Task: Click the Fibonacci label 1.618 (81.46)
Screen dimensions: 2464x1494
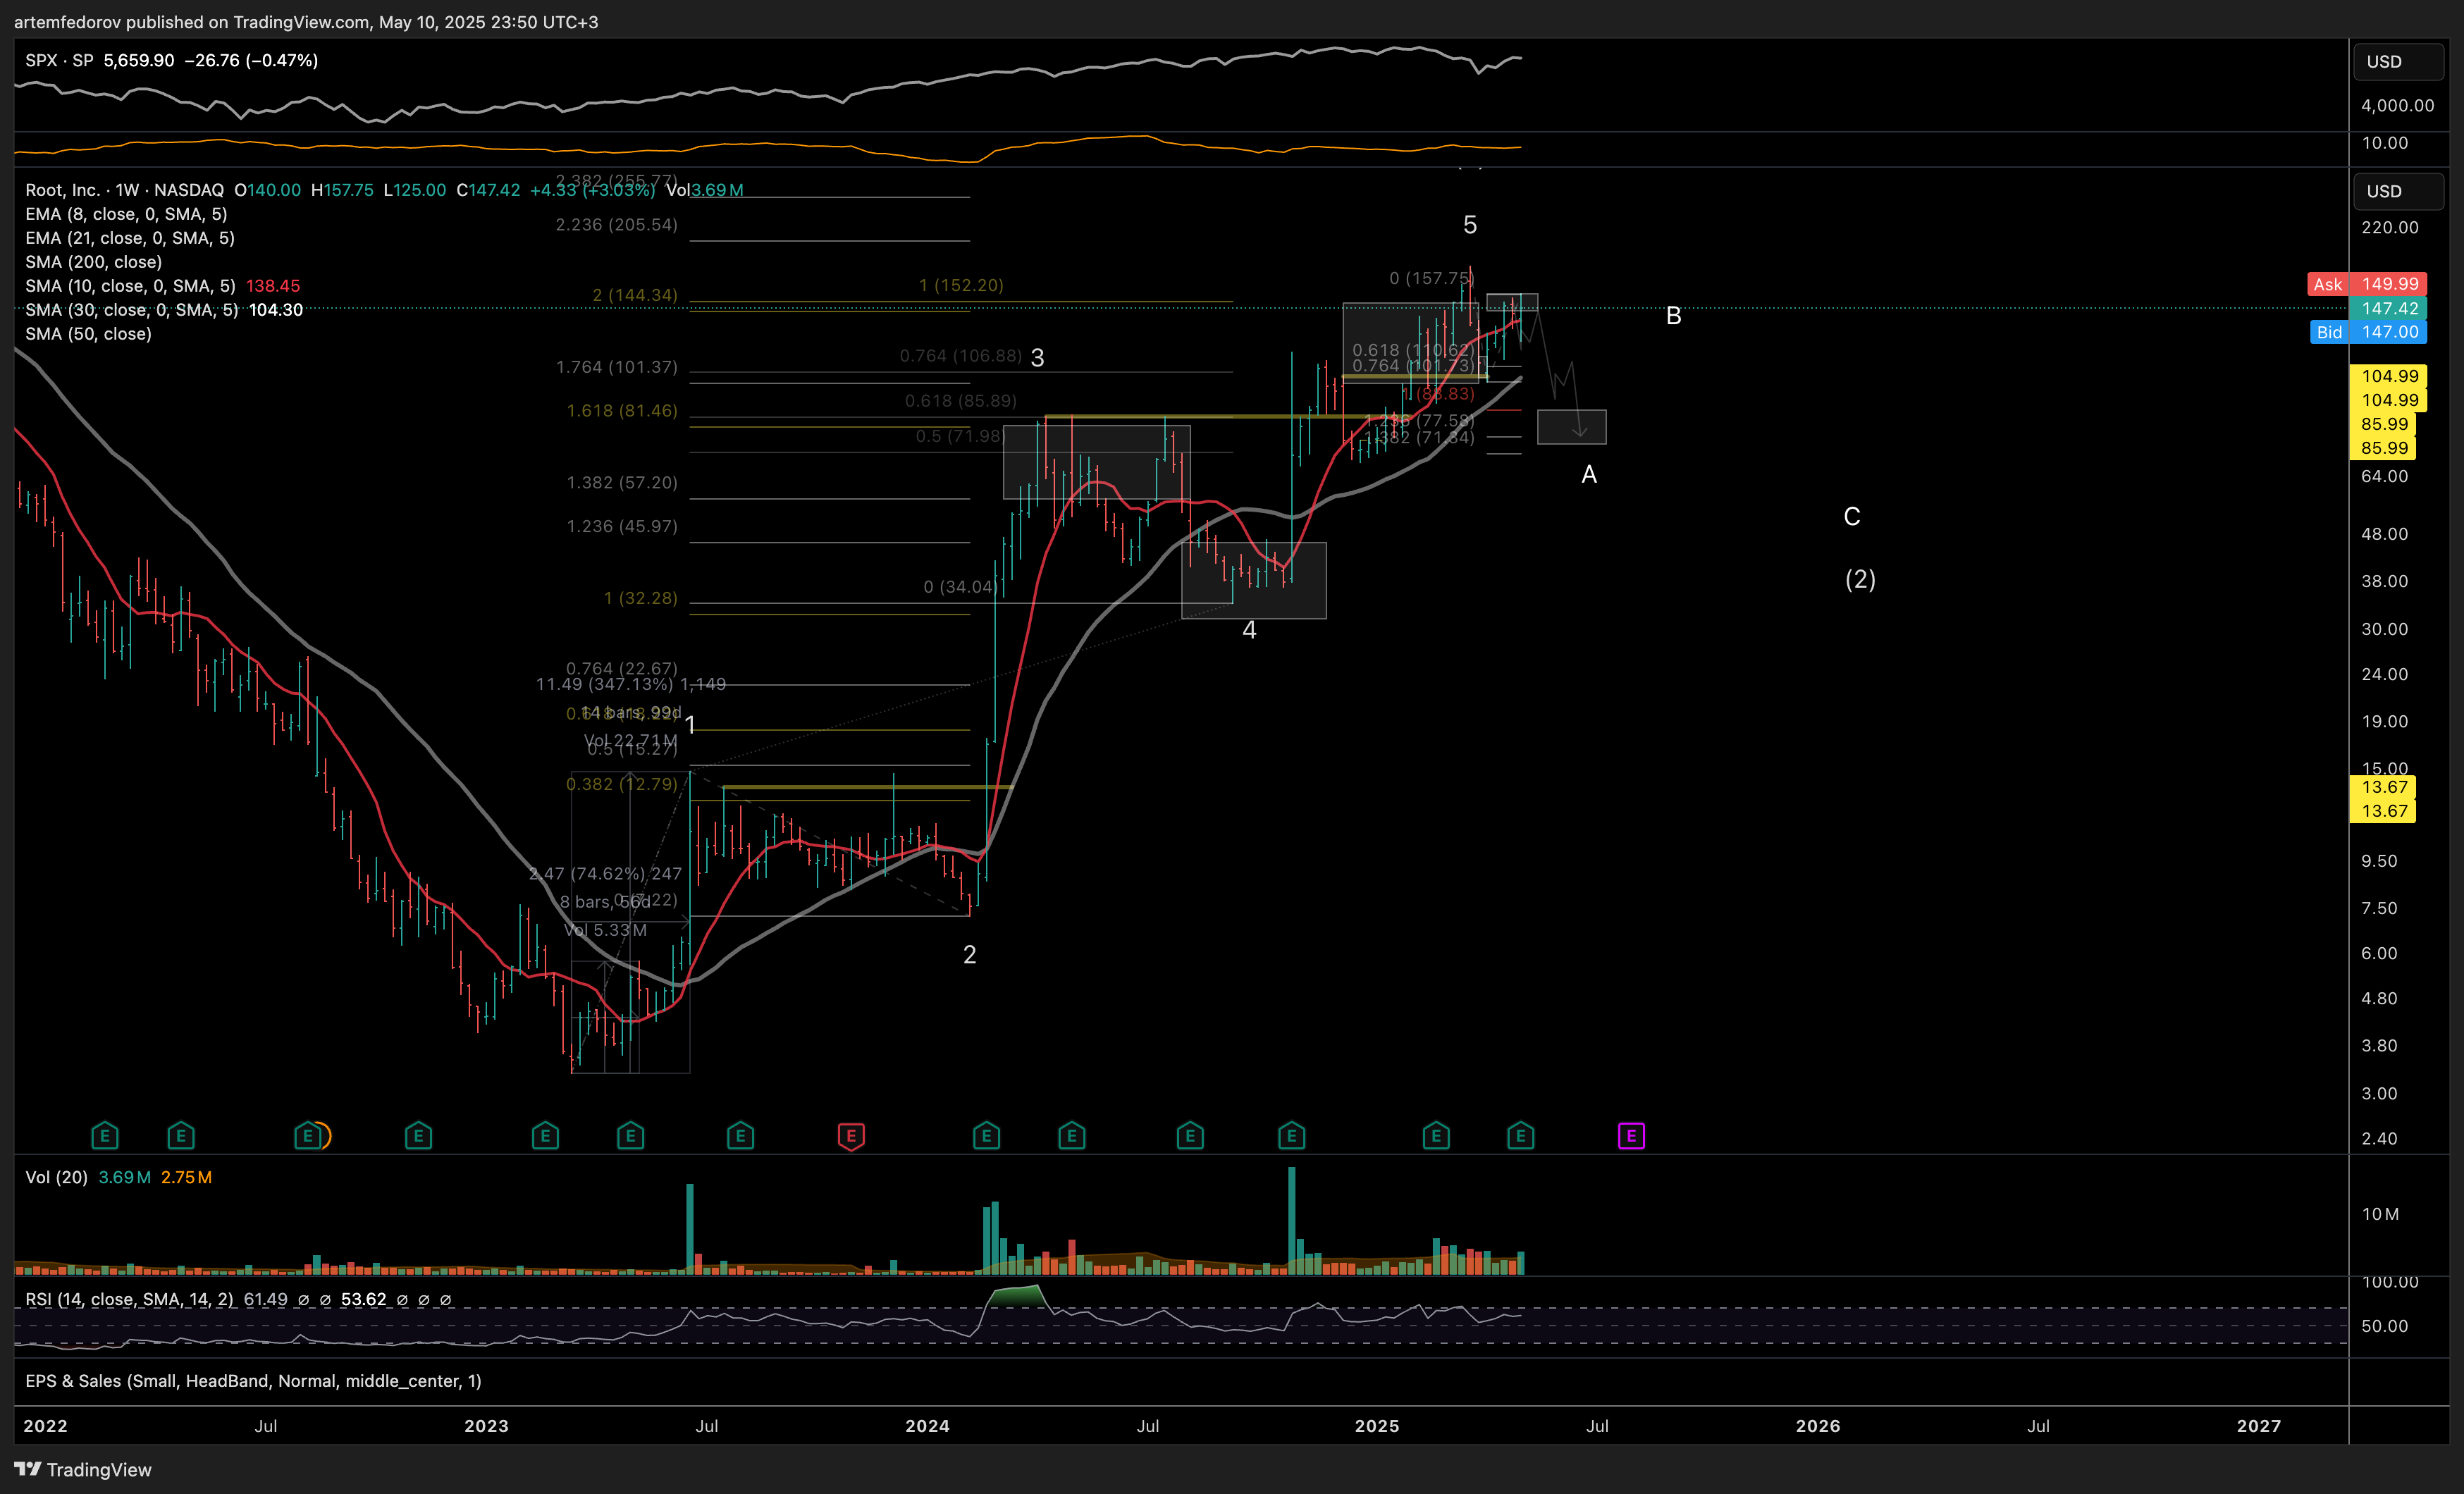Action: pos(622,411)
